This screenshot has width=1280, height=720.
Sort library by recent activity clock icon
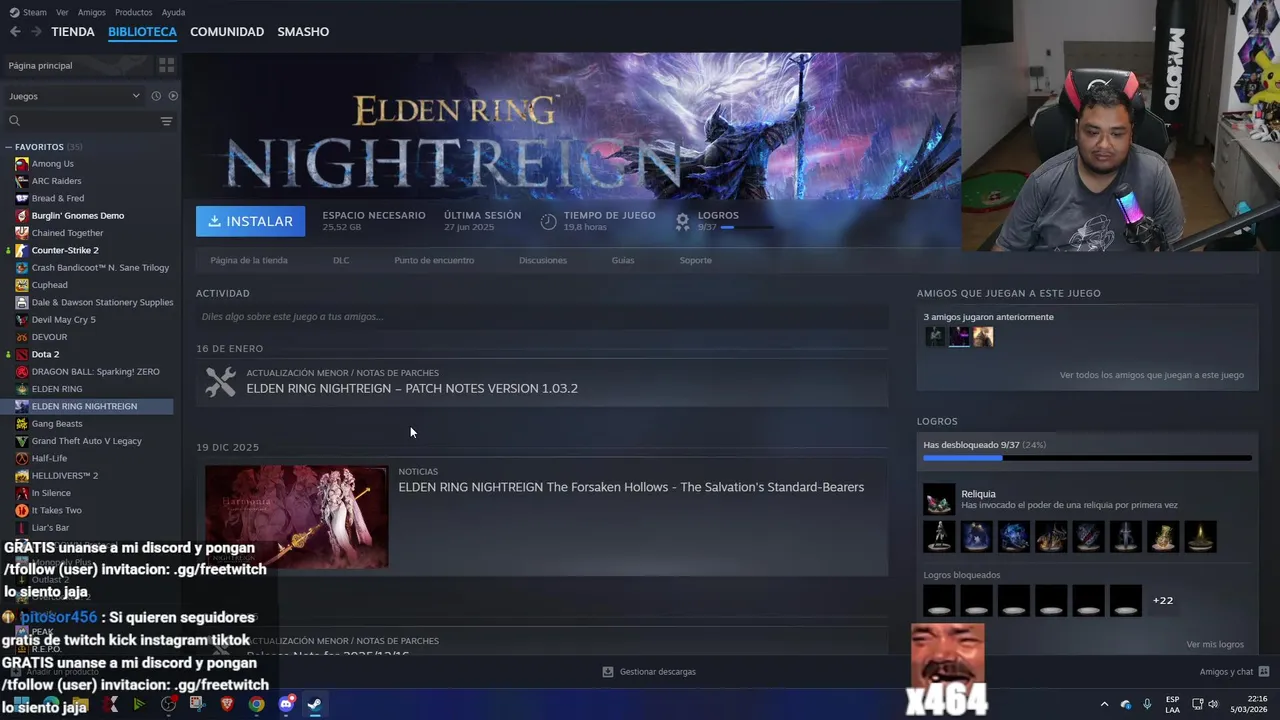click(156, 96)
